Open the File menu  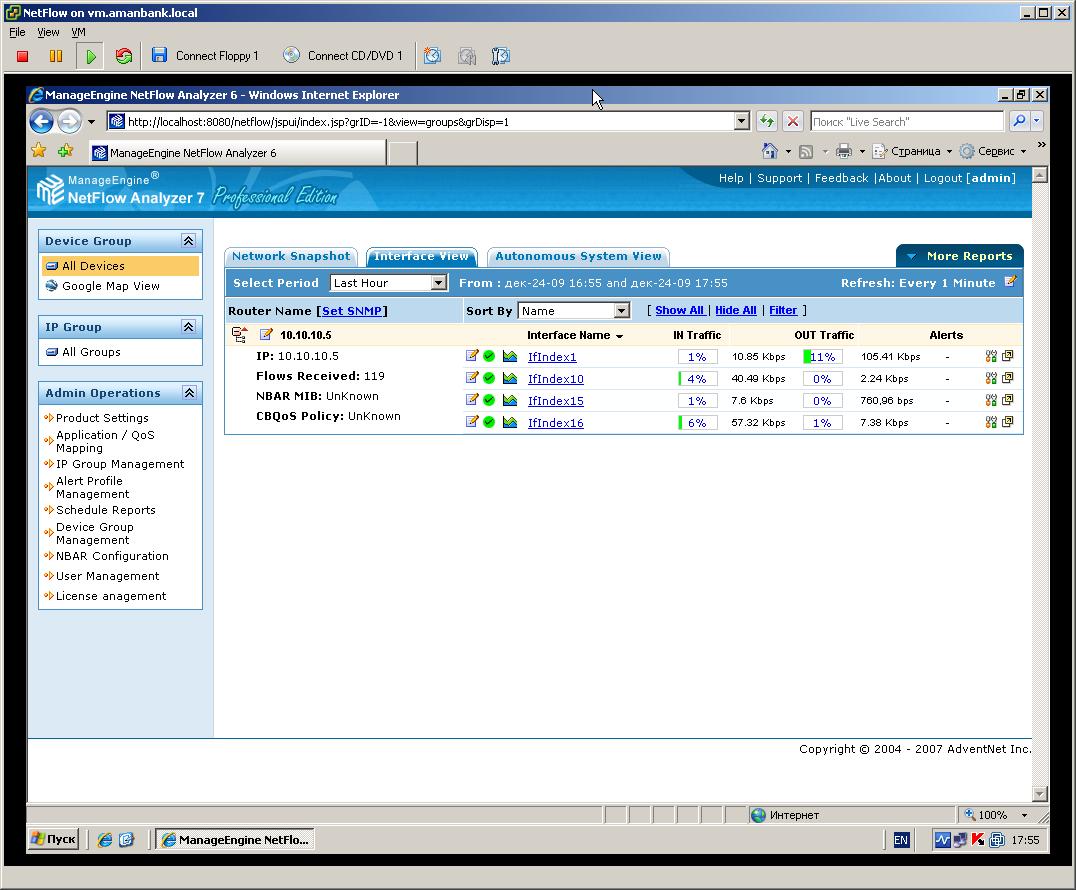tap(17, 32)
